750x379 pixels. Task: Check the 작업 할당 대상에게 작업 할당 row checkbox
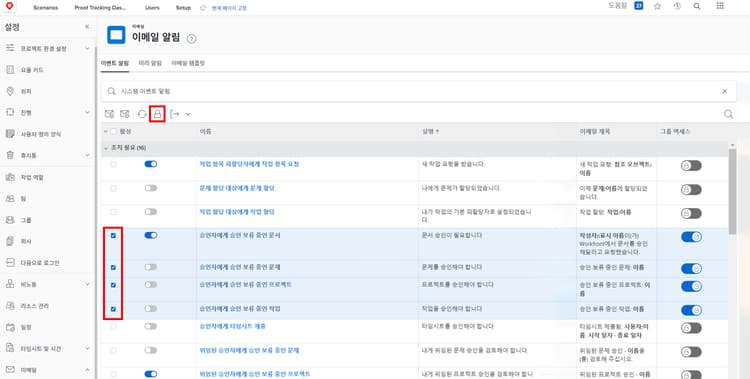click(x=113, y=212)
